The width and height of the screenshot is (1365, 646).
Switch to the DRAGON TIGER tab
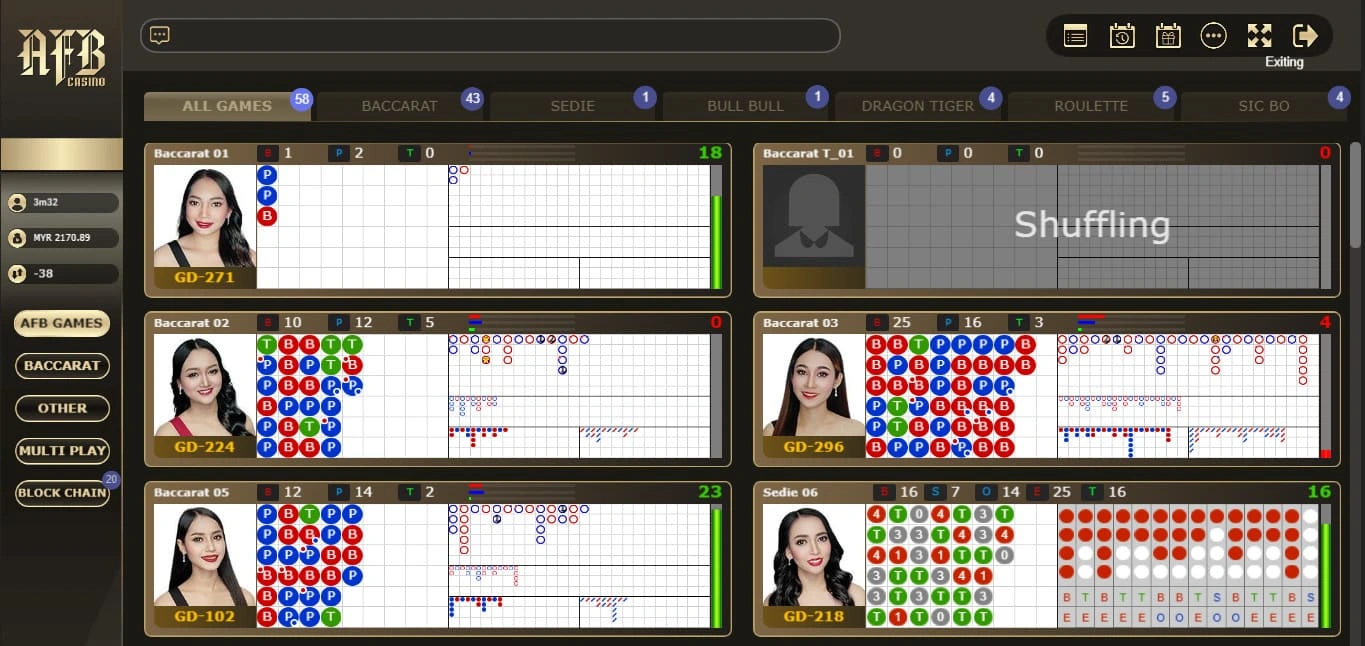point(916,106)
